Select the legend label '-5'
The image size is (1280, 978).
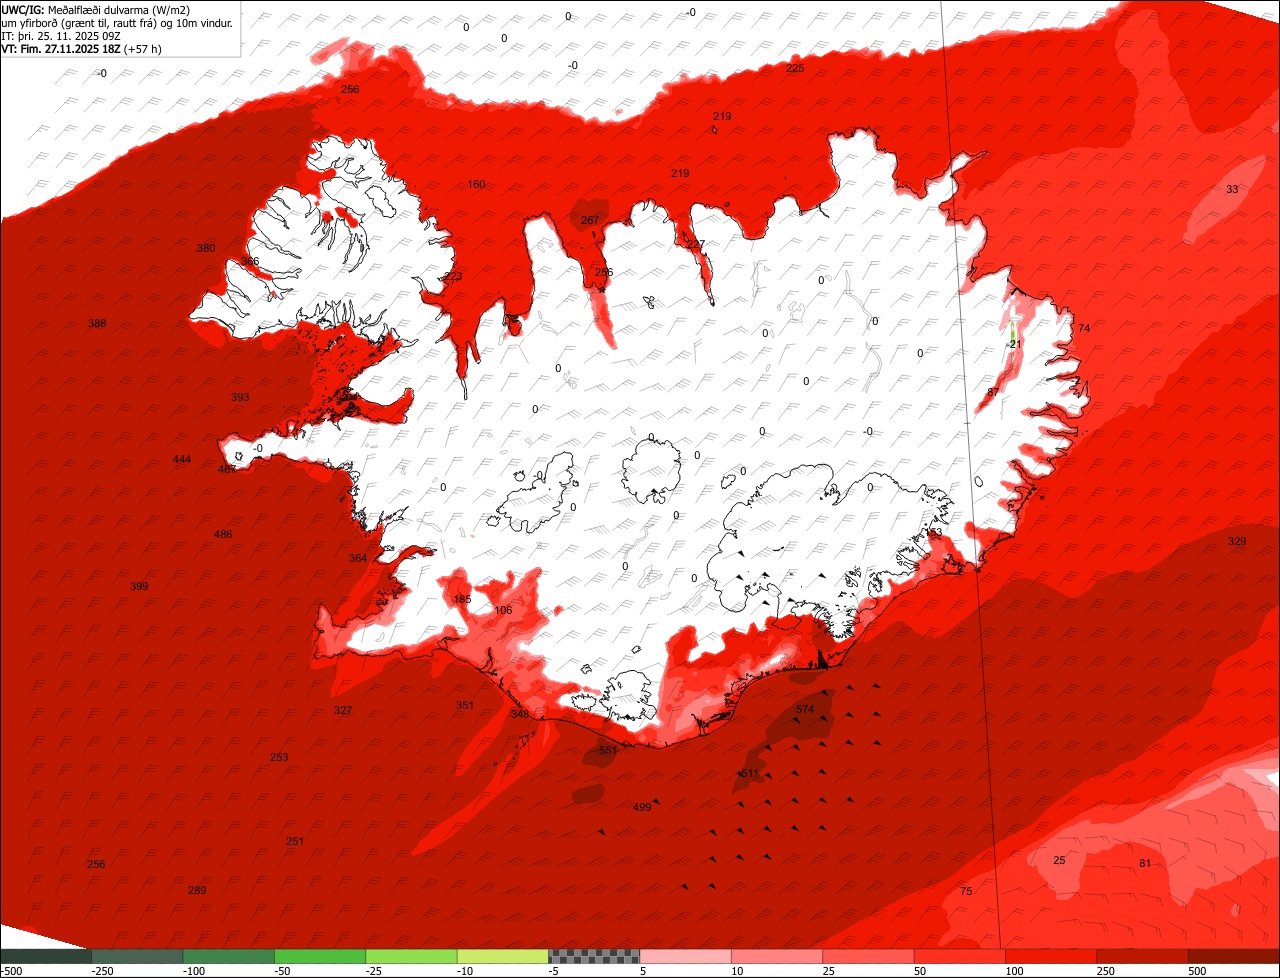(555, 971)
